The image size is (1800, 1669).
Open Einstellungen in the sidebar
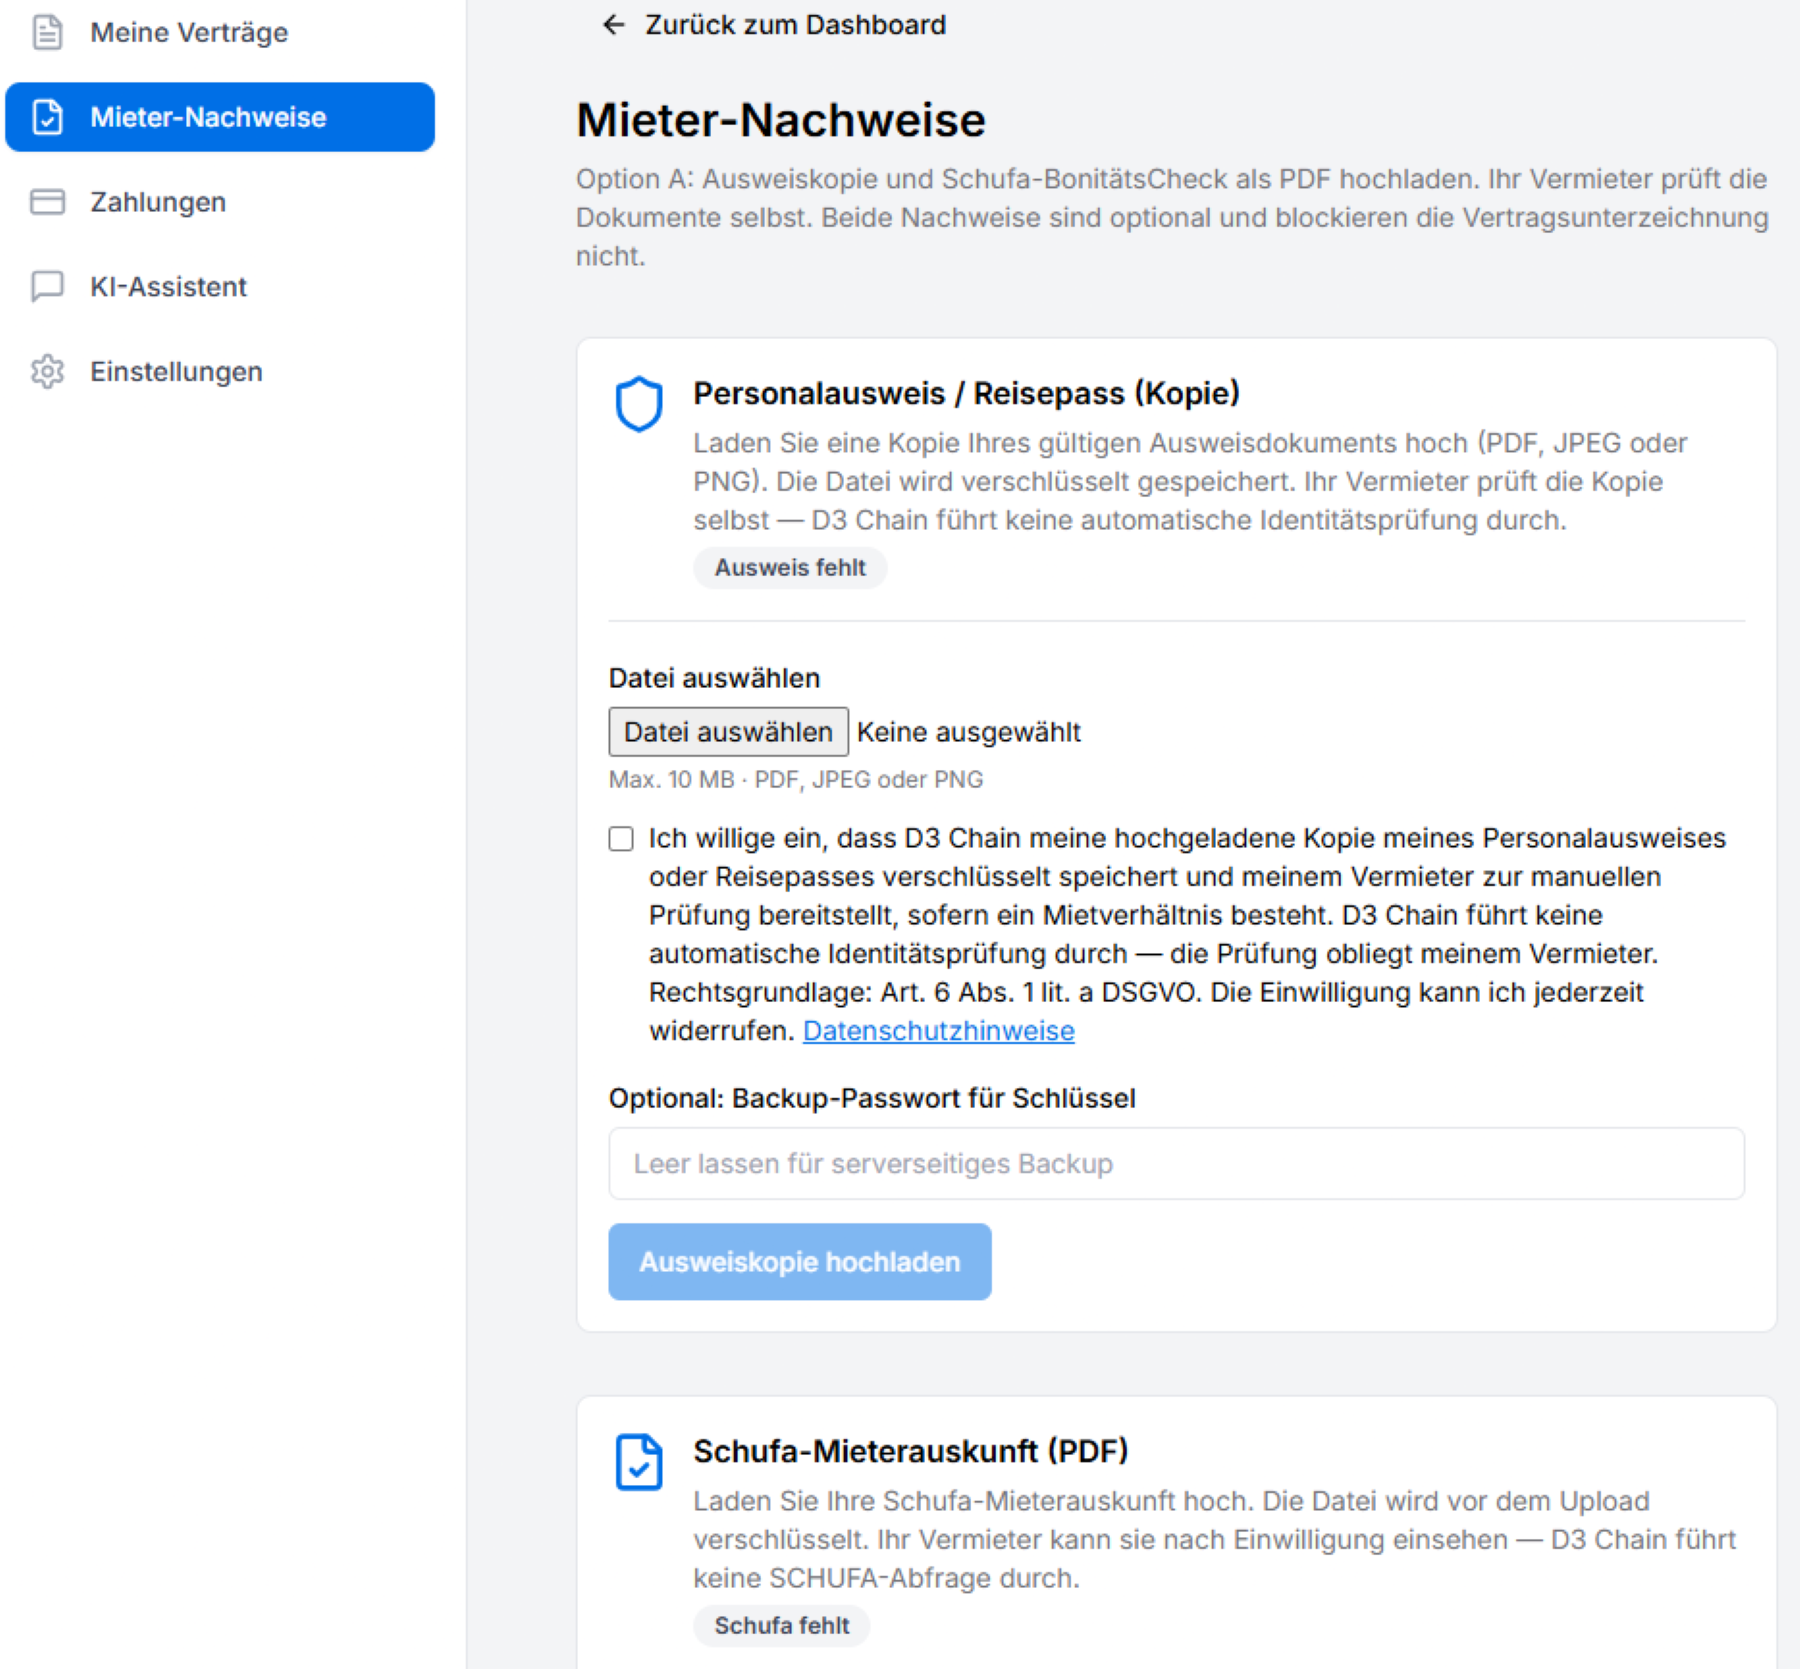pyautogui.click(x=219, y=372)
